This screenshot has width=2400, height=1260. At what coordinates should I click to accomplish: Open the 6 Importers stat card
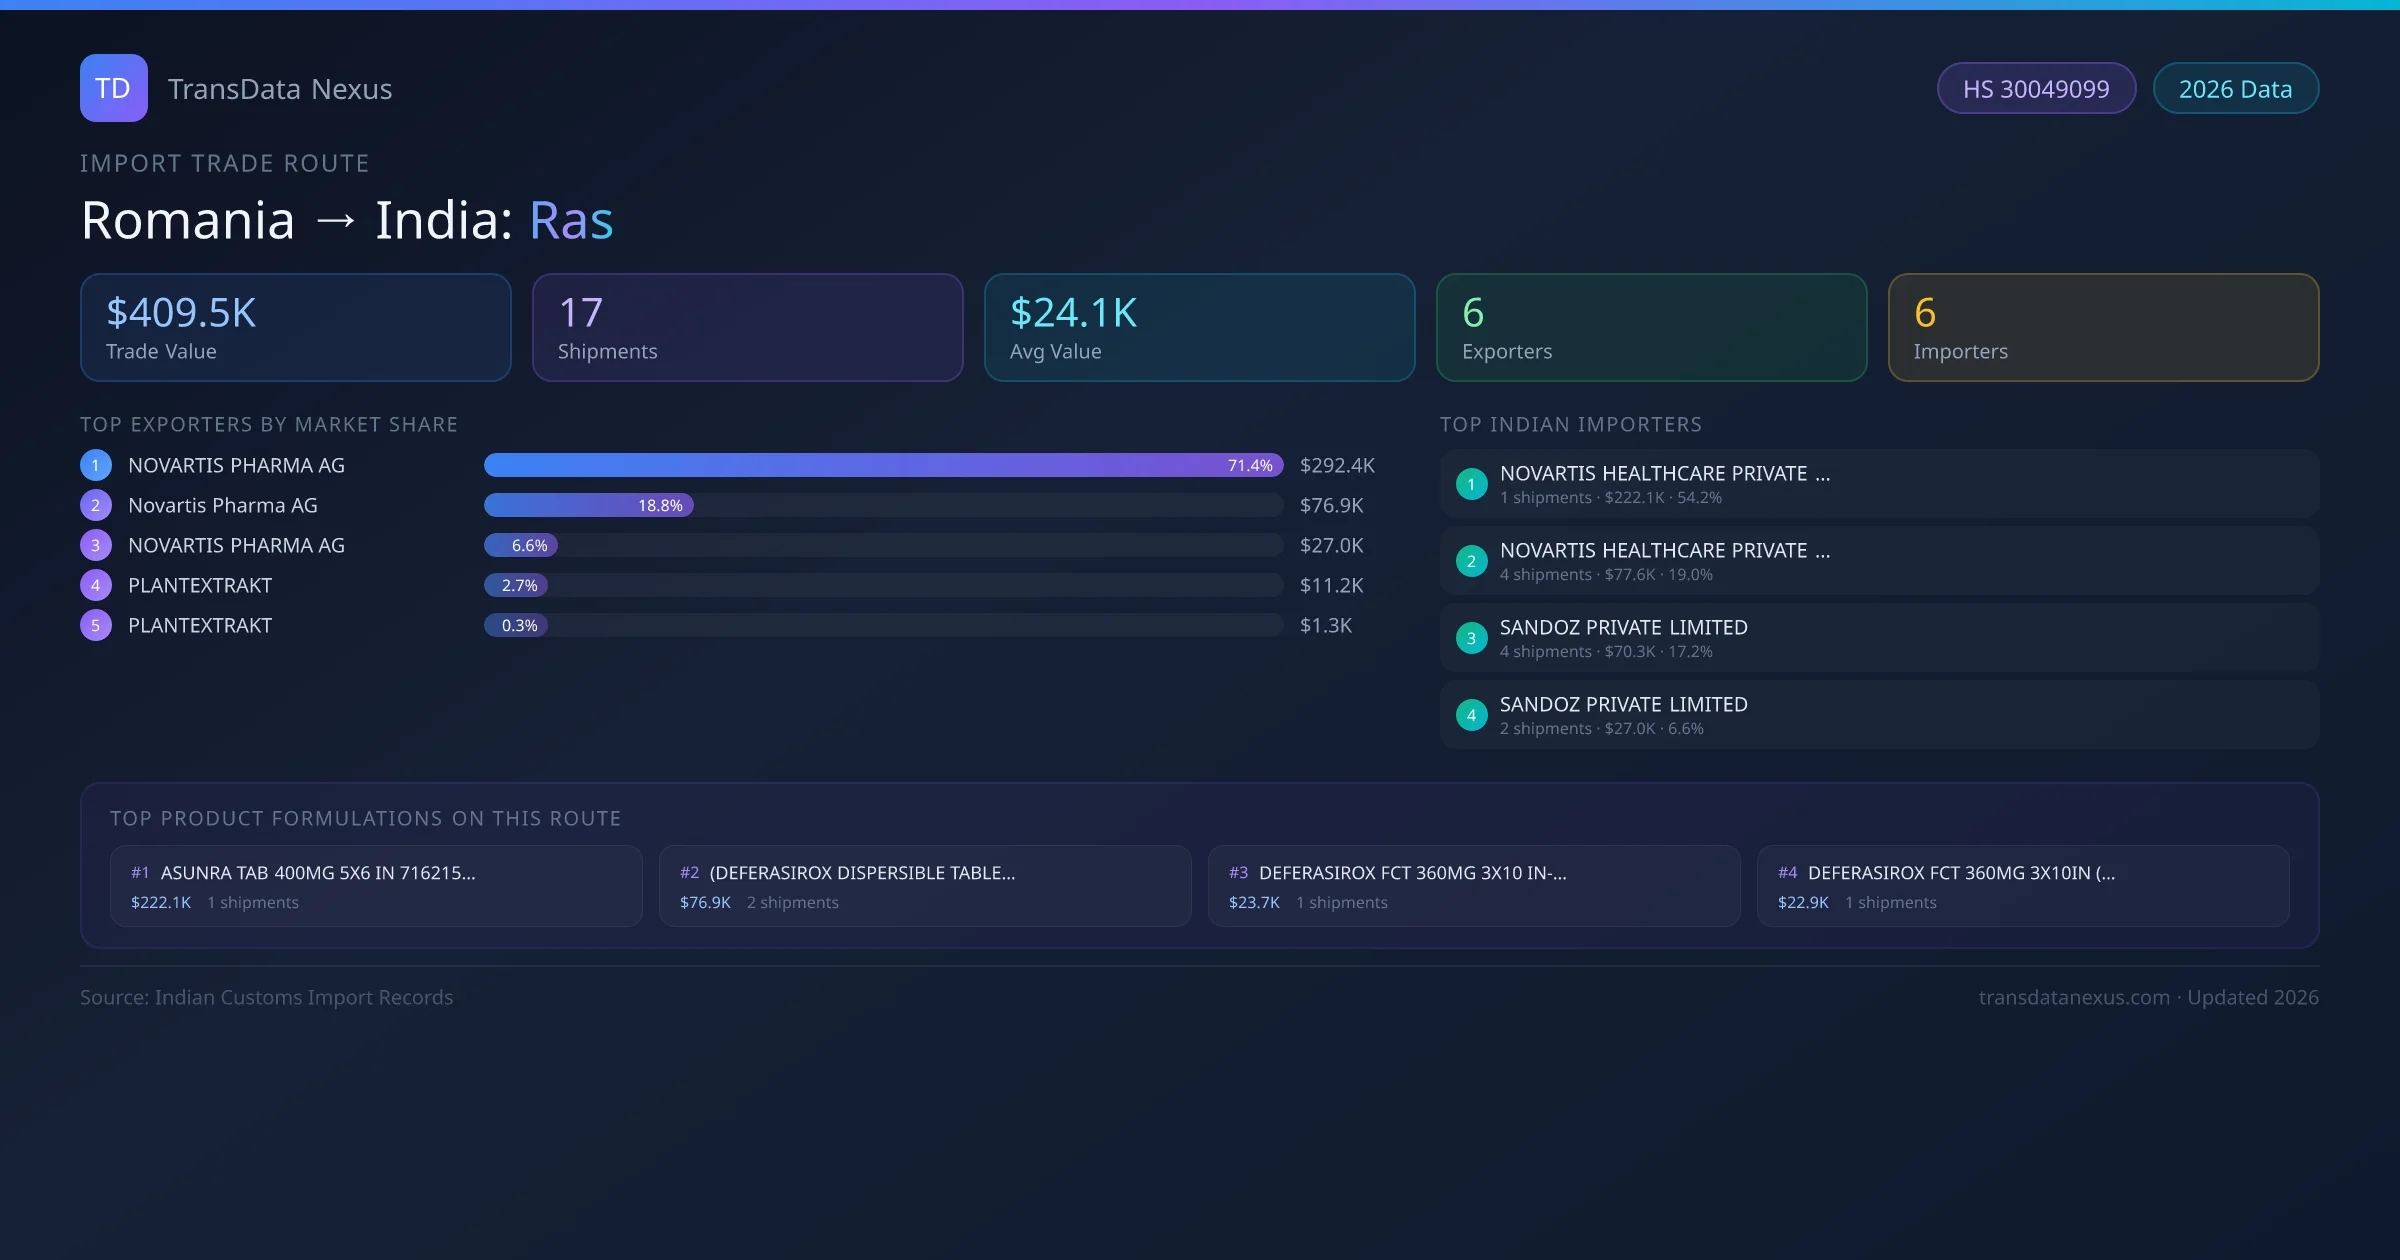(x=2103, y=327)
